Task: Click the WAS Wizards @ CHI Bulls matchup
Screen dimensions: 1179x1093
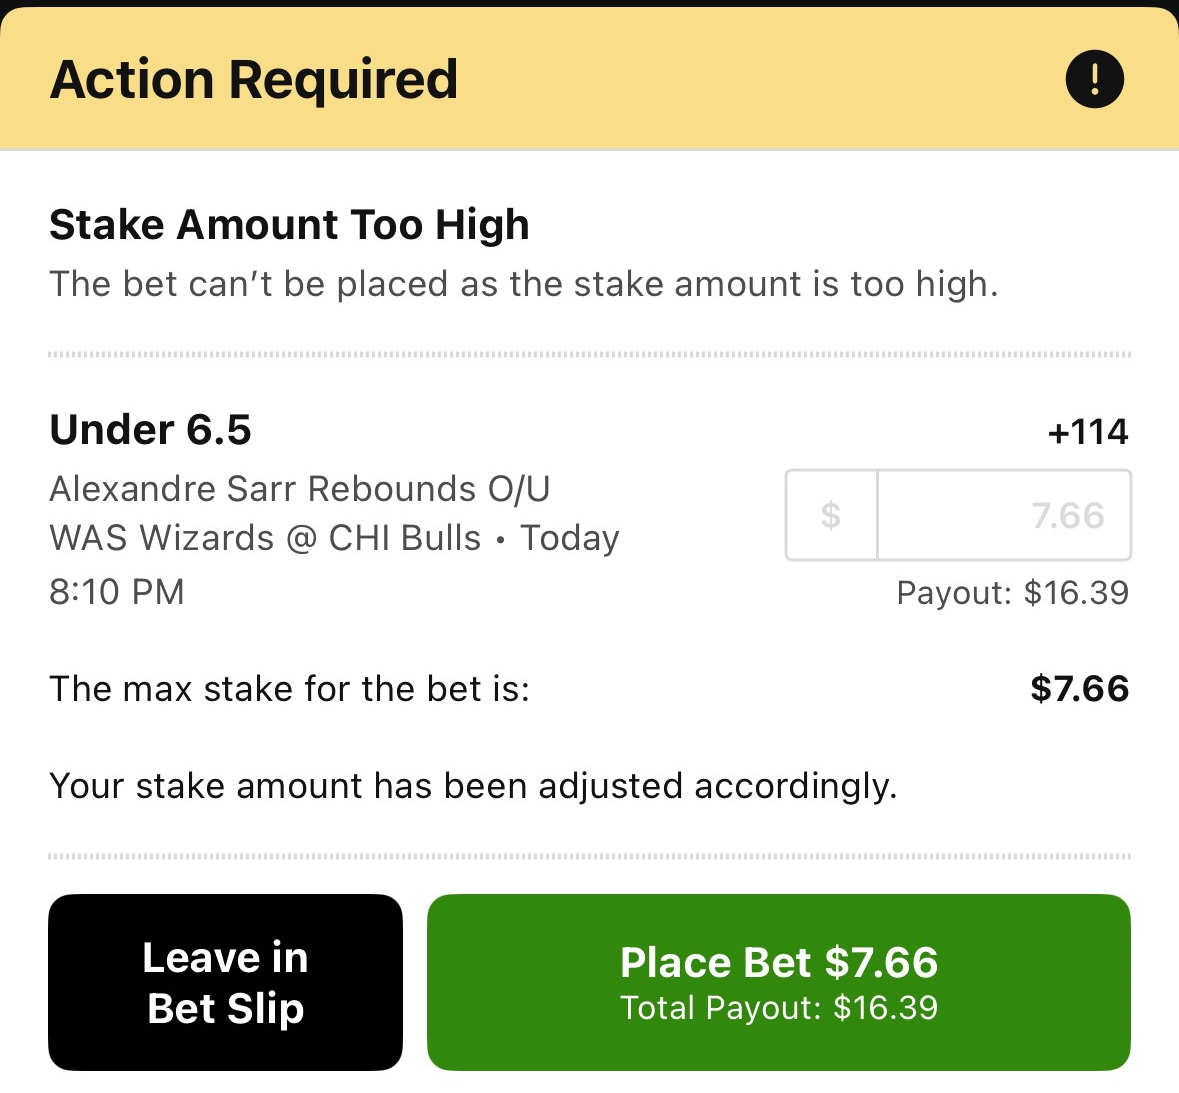Action: [265, 538]
